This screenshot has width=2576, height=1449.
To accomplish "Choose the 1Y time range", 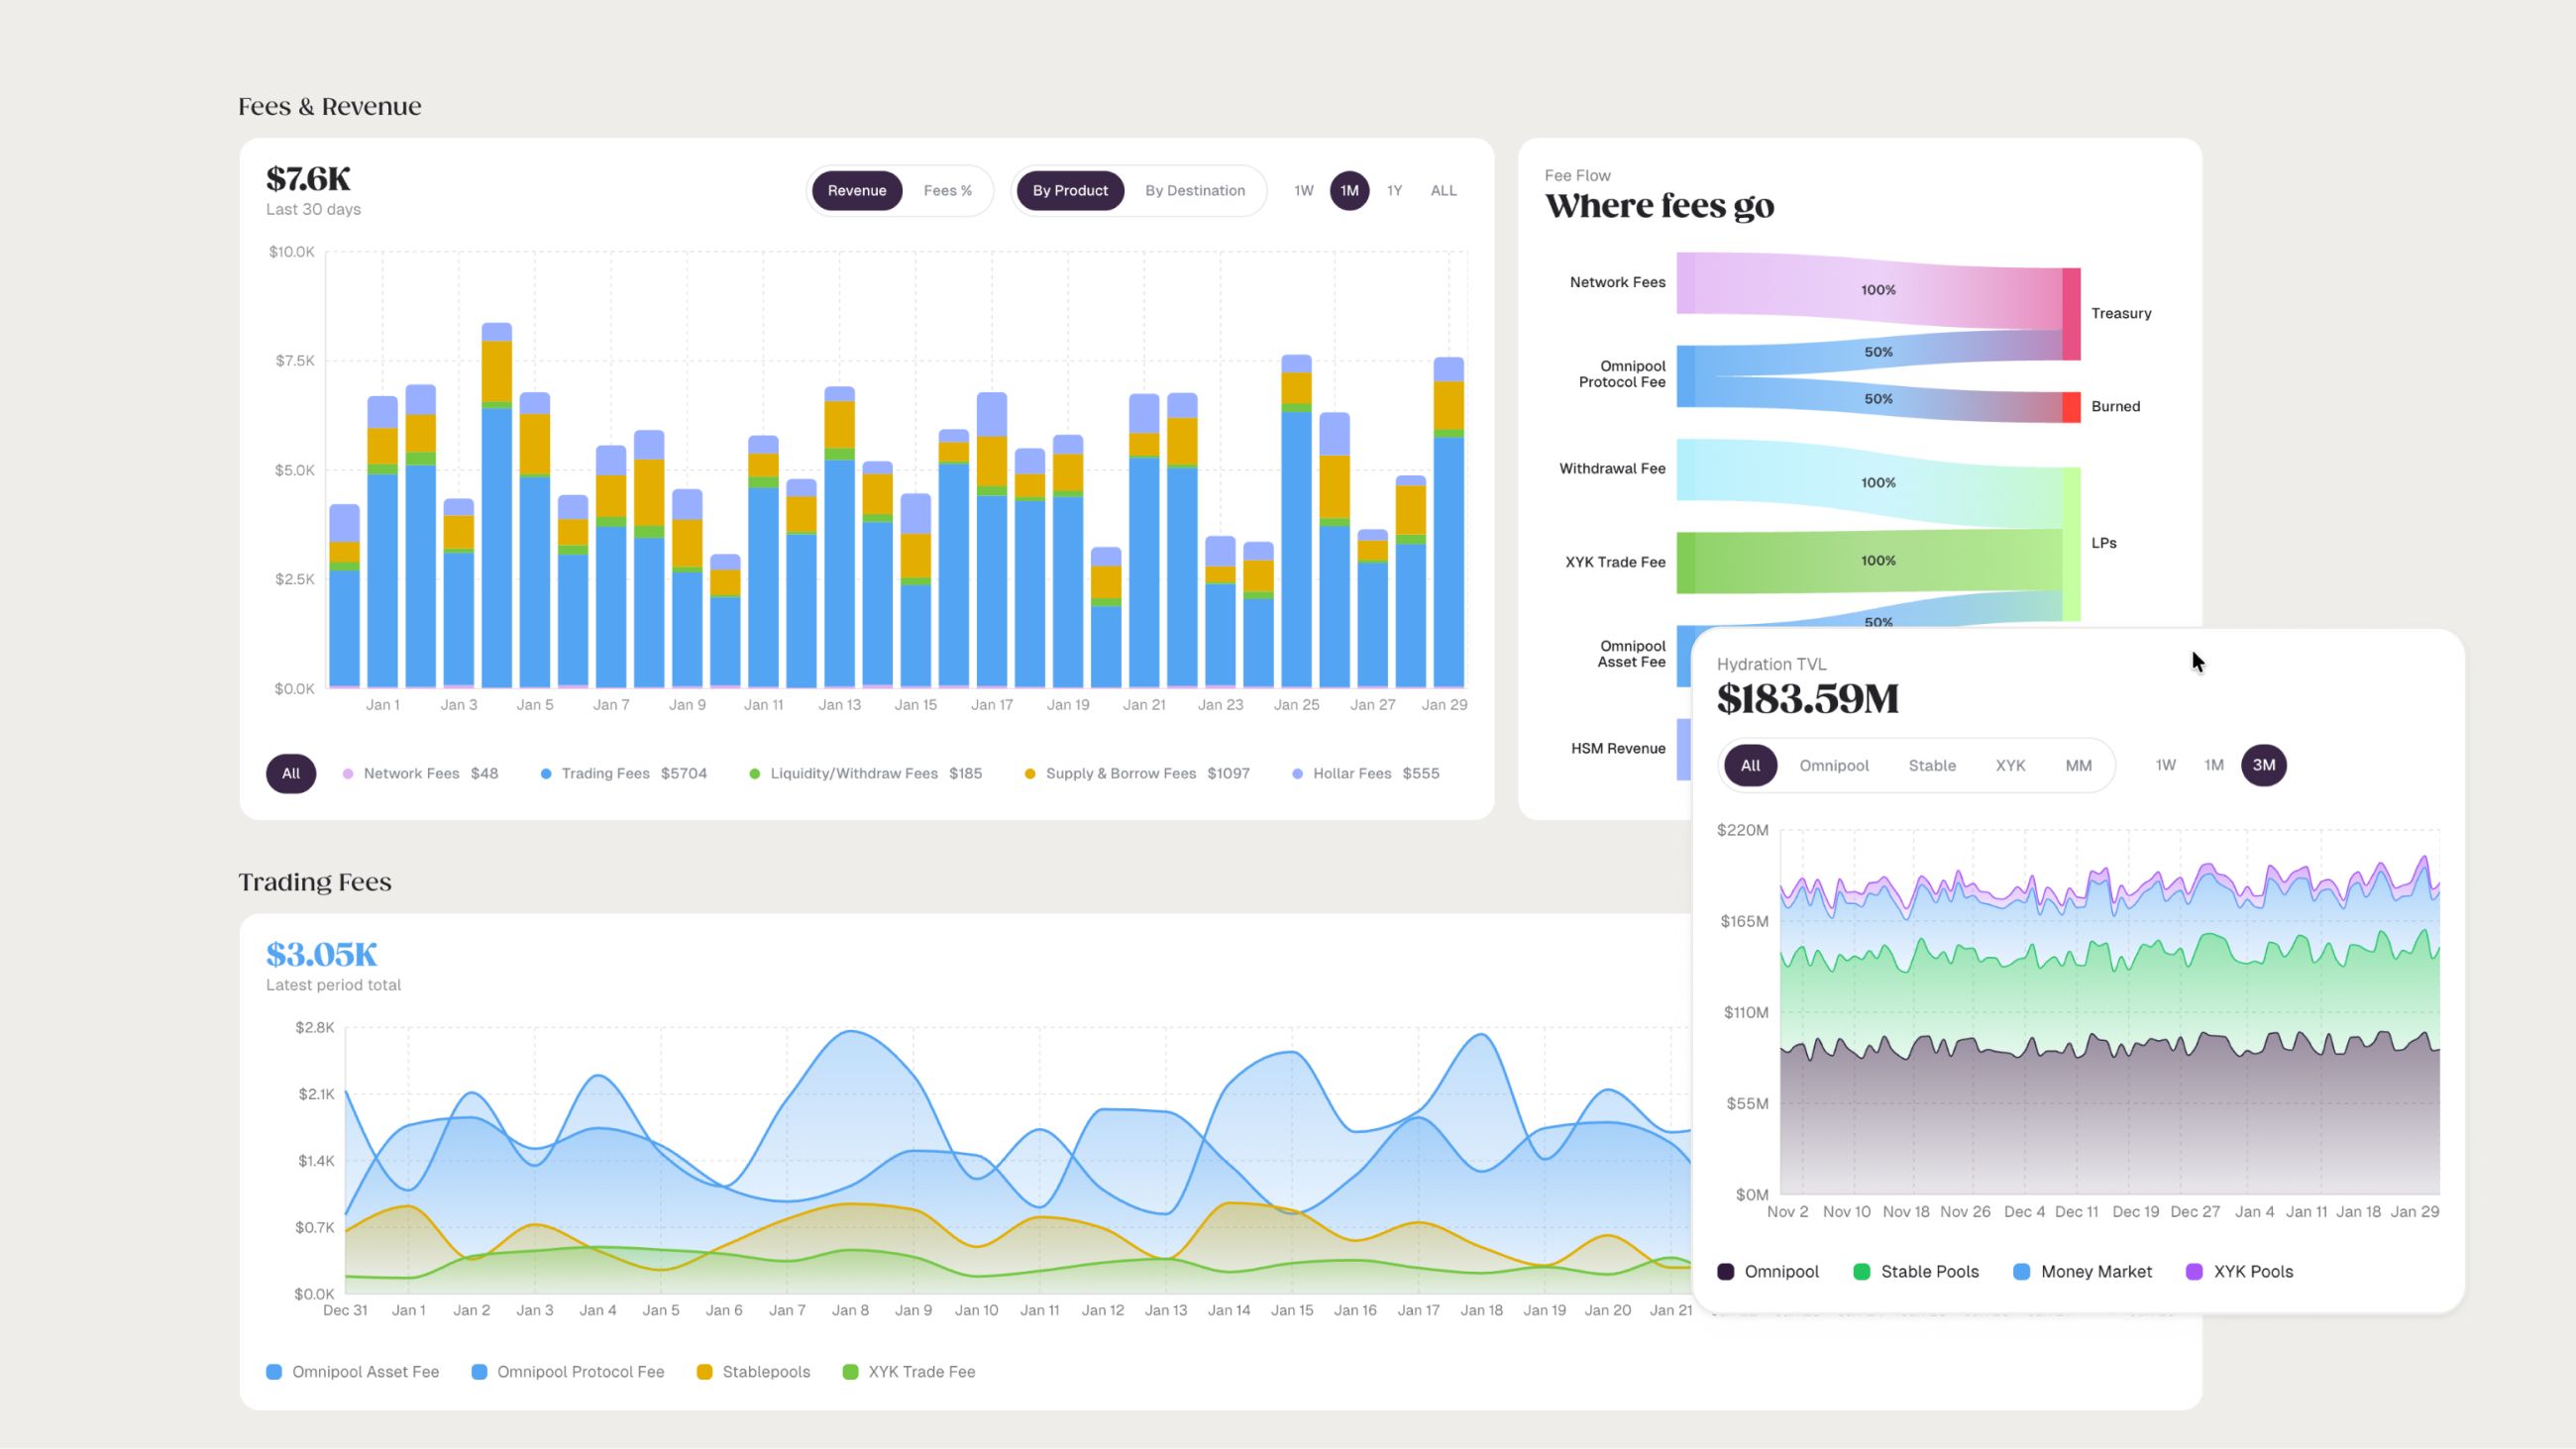I will click(x=1394, y=190).
